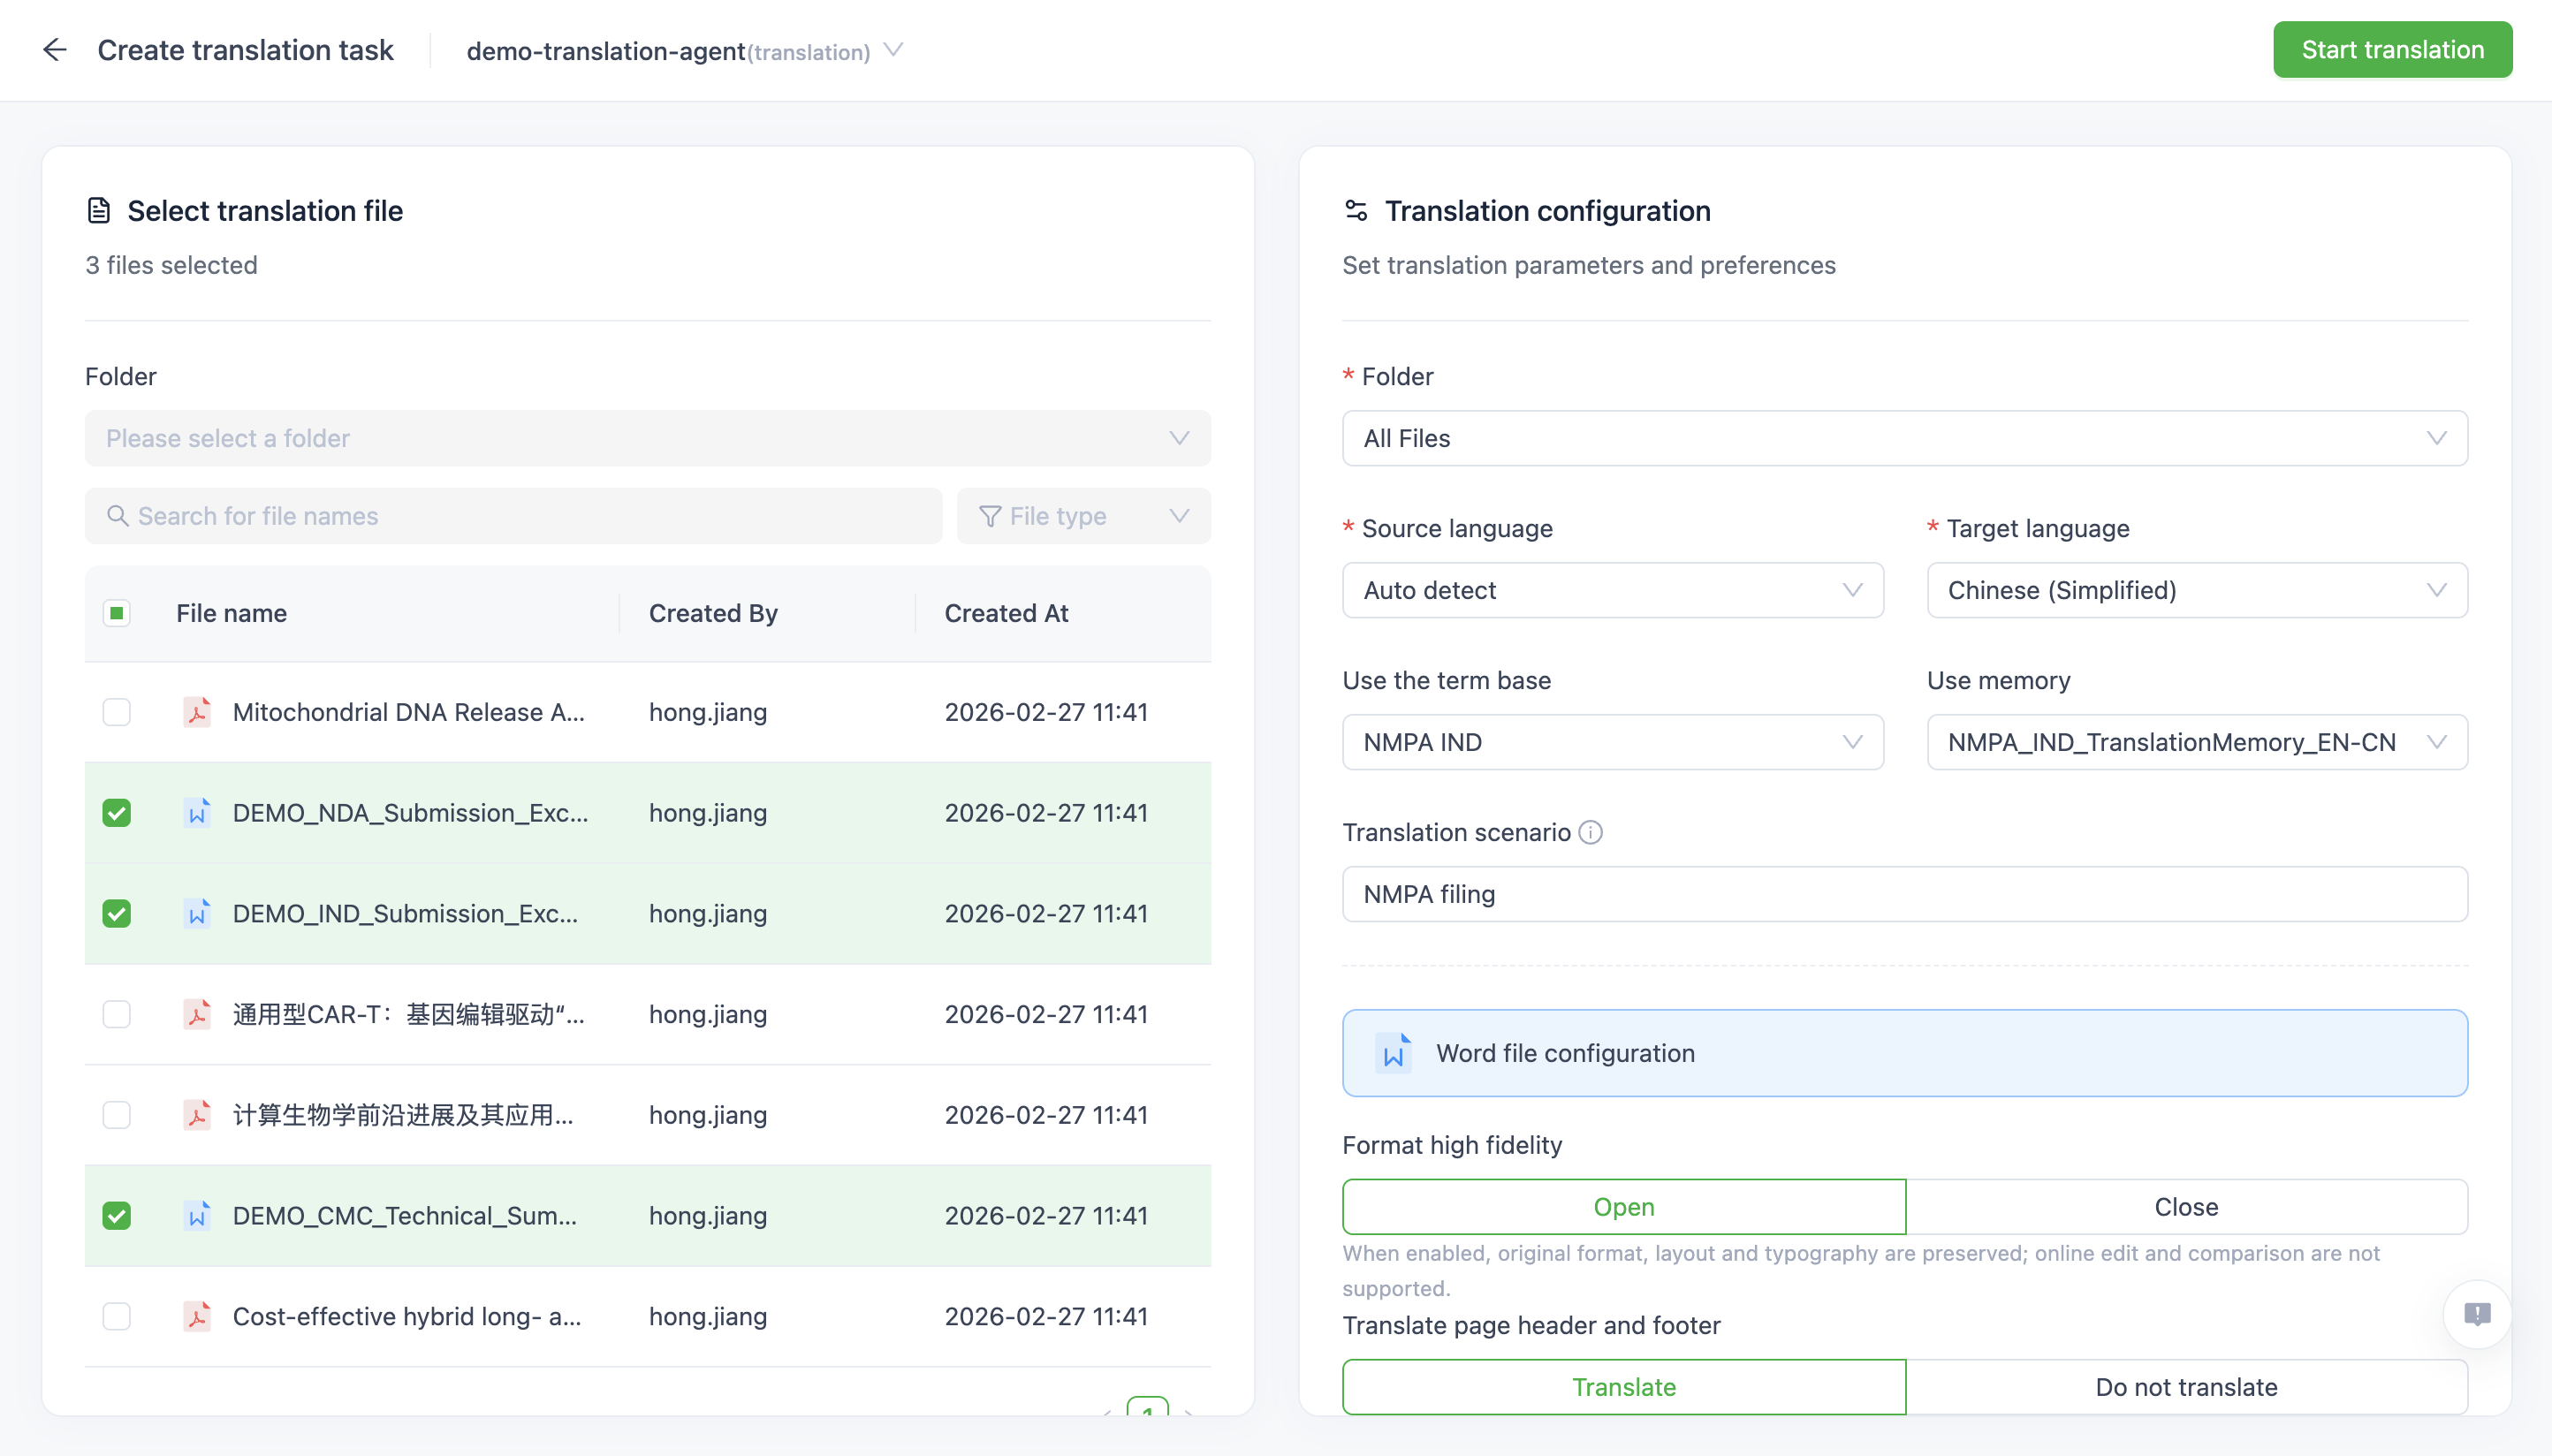Click the search magnifier icon
The height and width of the screenshot is (1456, 2552).
[x=118, y=516]
